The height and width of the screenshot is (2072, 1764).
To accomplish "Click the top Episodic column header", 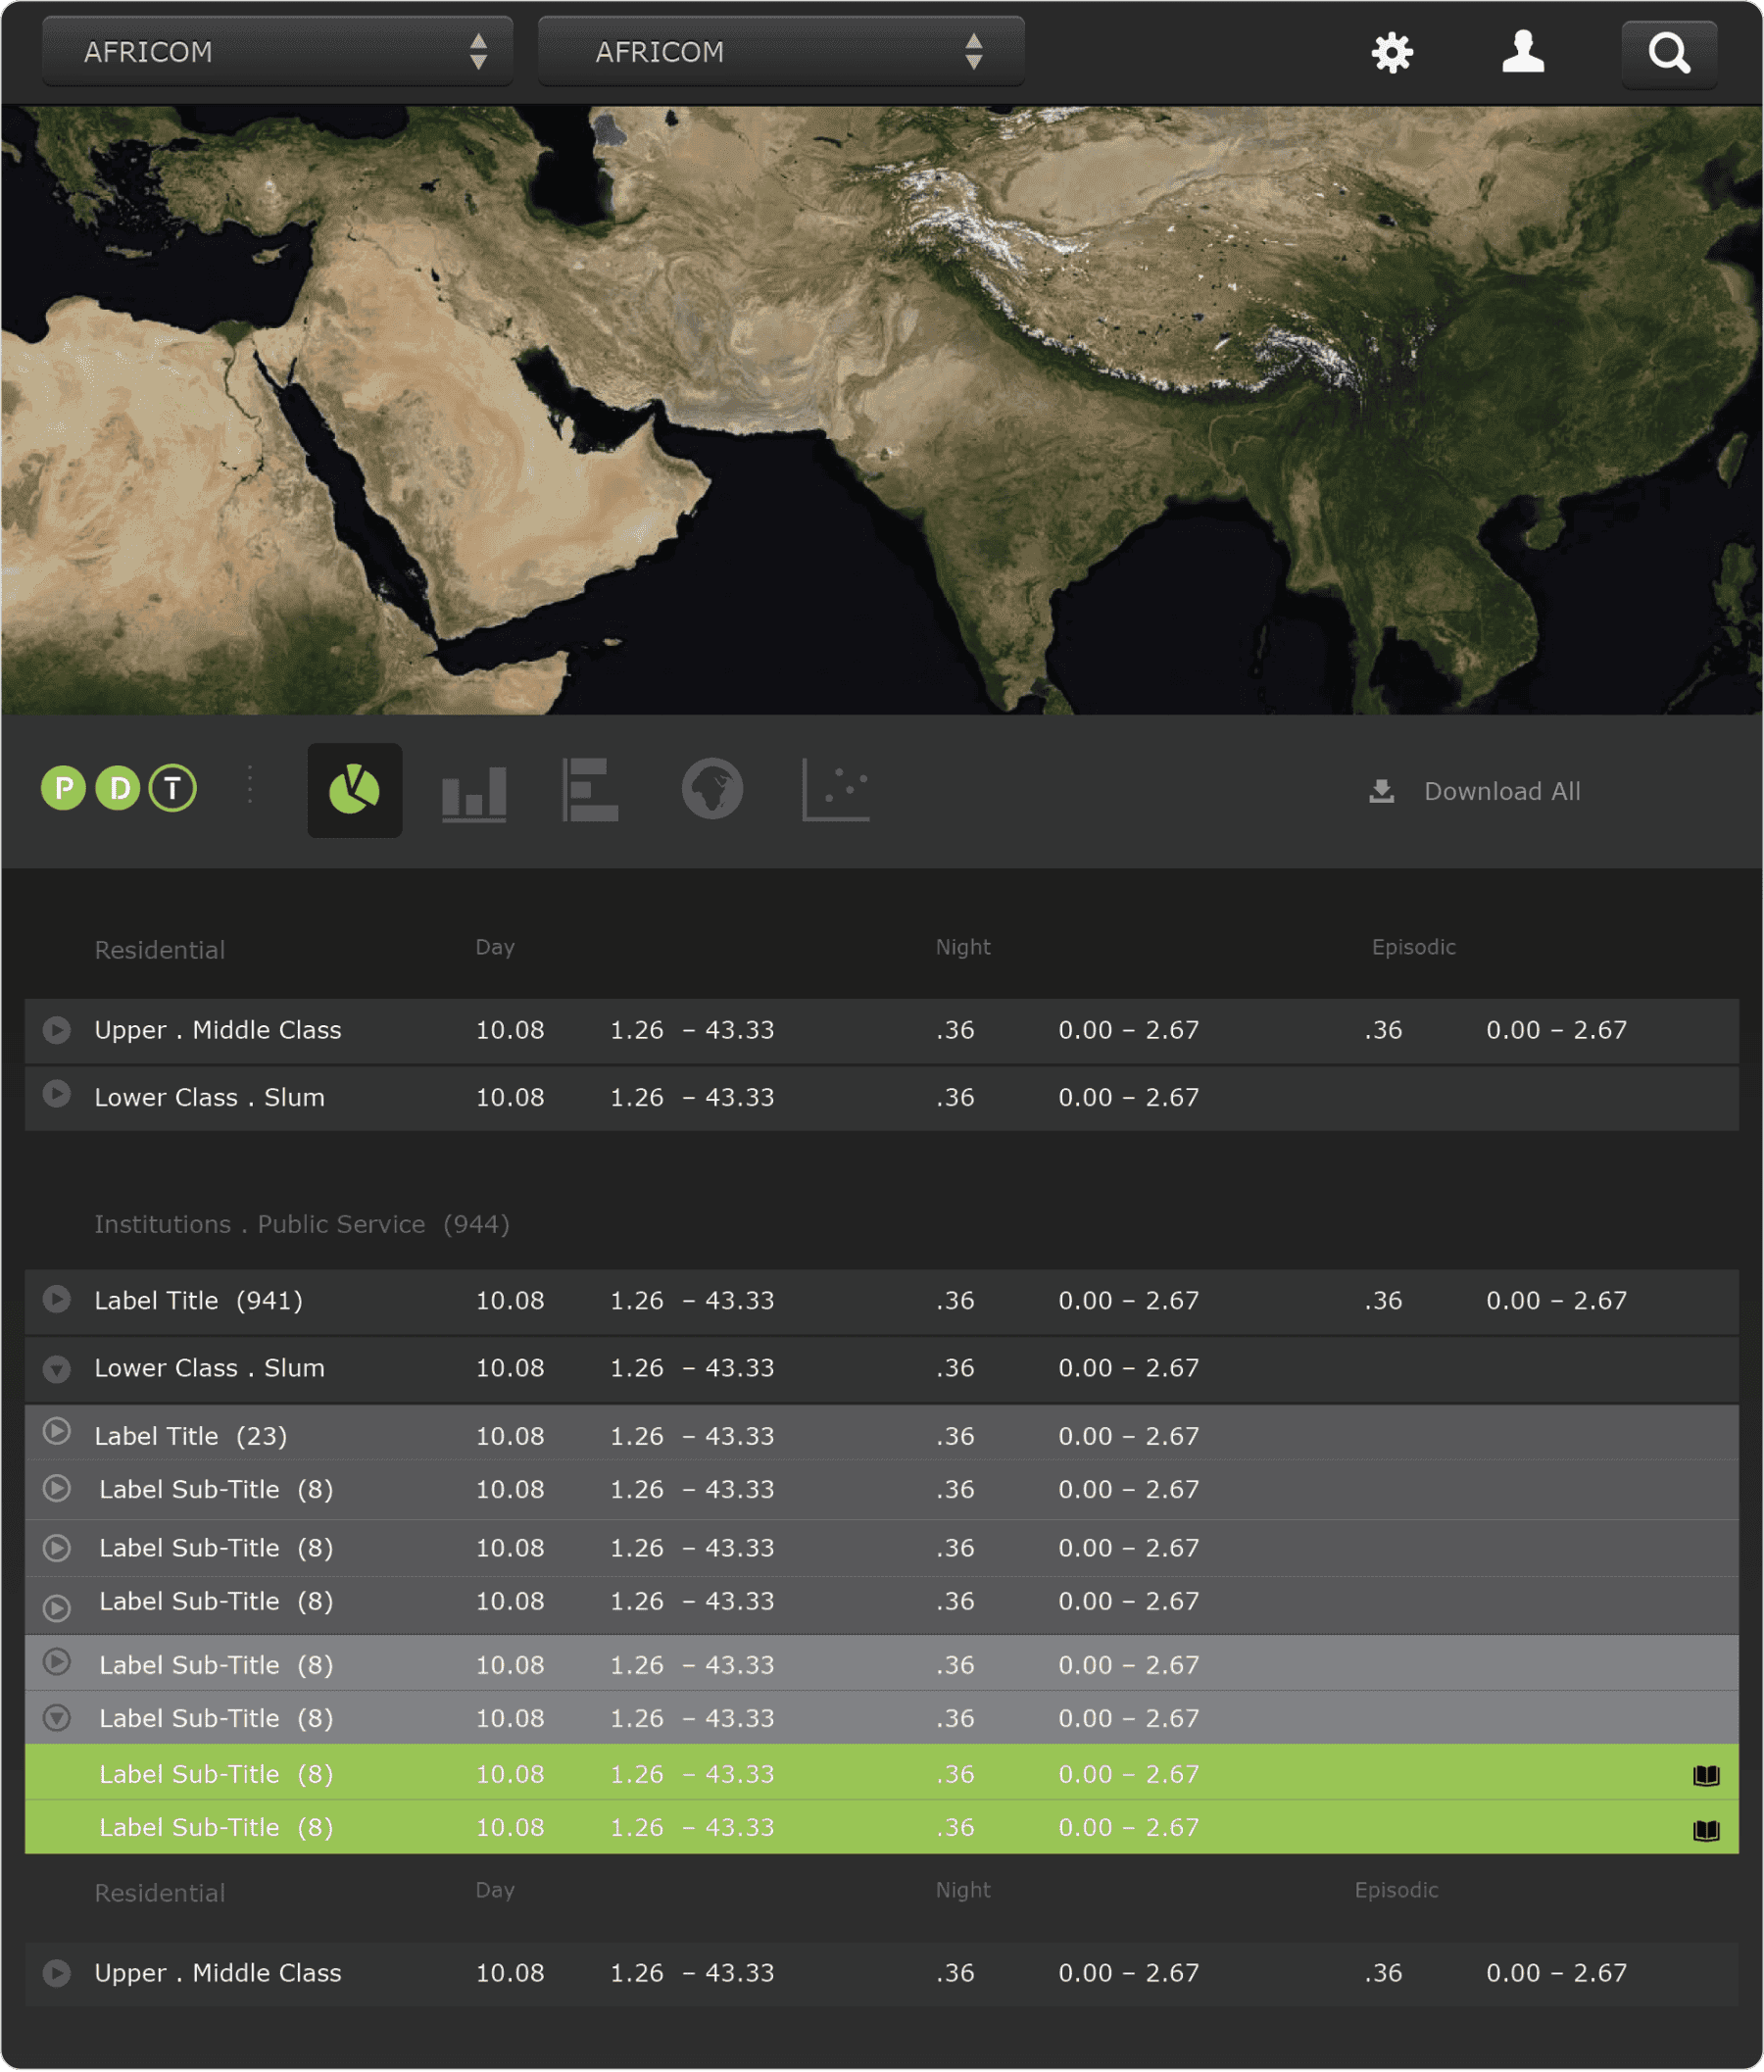I will tap(1413, 947).
